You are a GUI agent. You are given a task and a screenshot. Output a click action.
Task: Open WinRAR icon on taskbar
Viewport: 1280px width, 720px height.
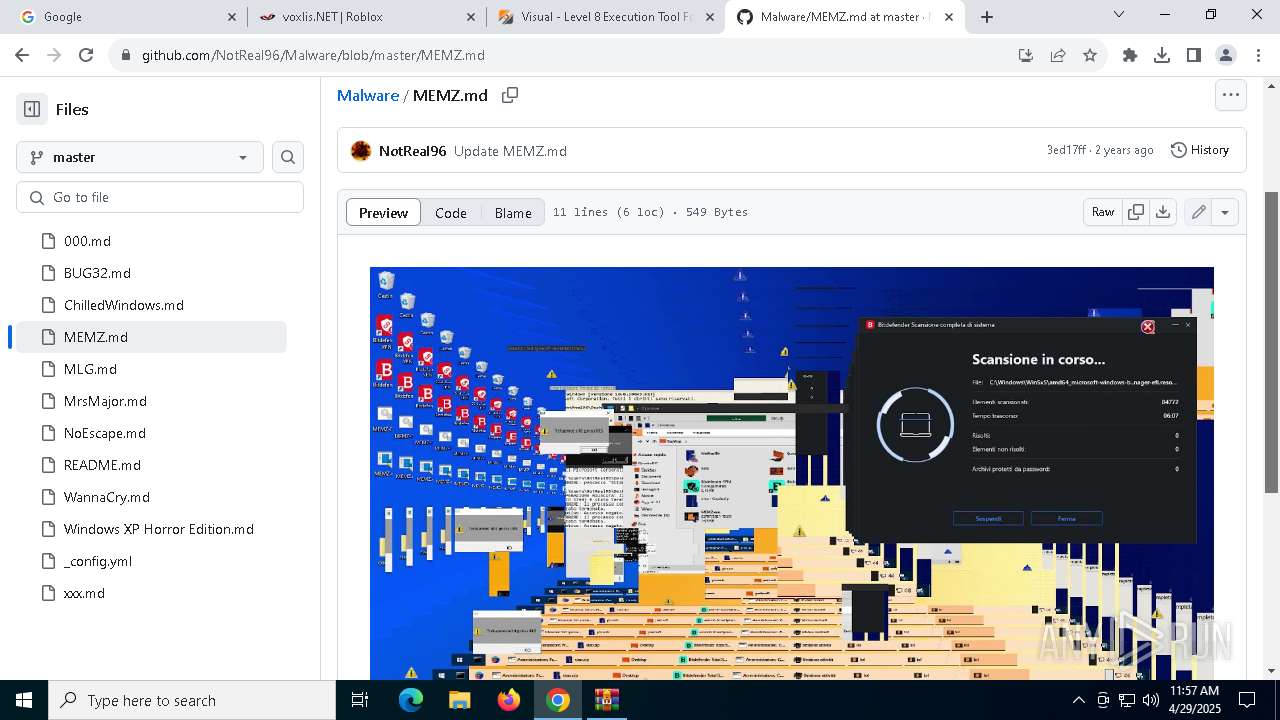click(607, 700)
